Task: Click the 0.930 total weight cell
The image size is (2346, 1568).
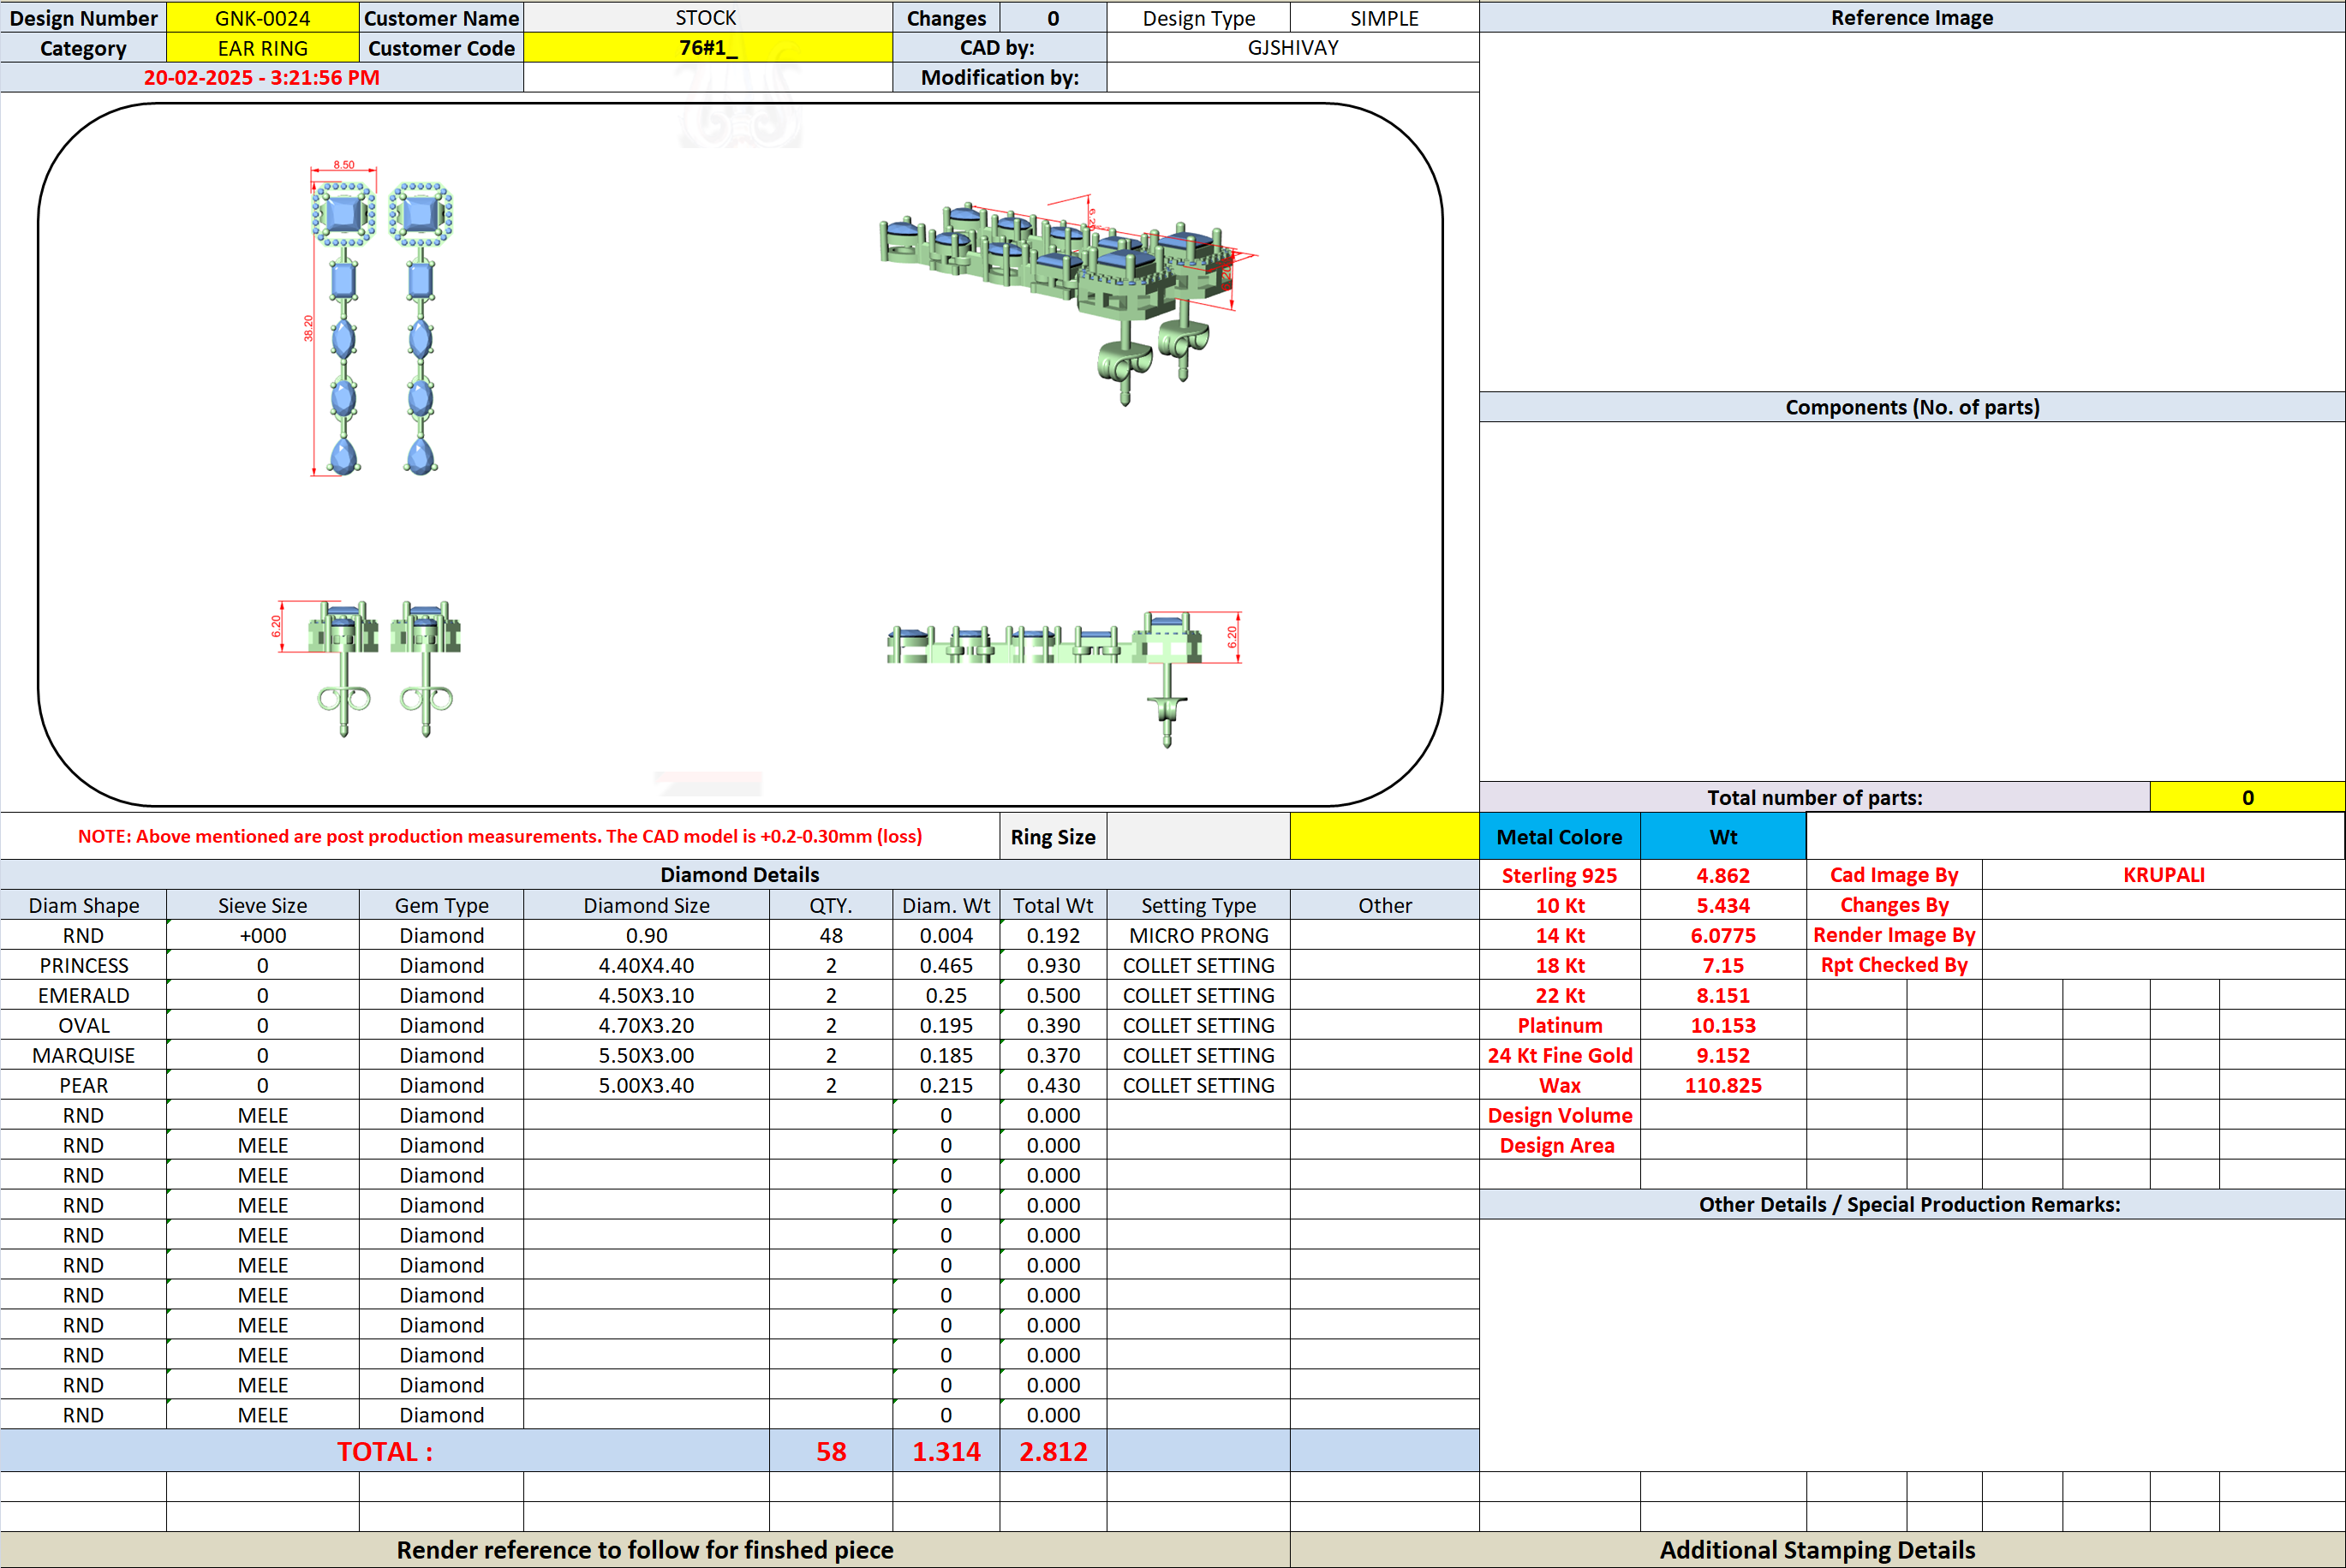Action: point(1053,965)
